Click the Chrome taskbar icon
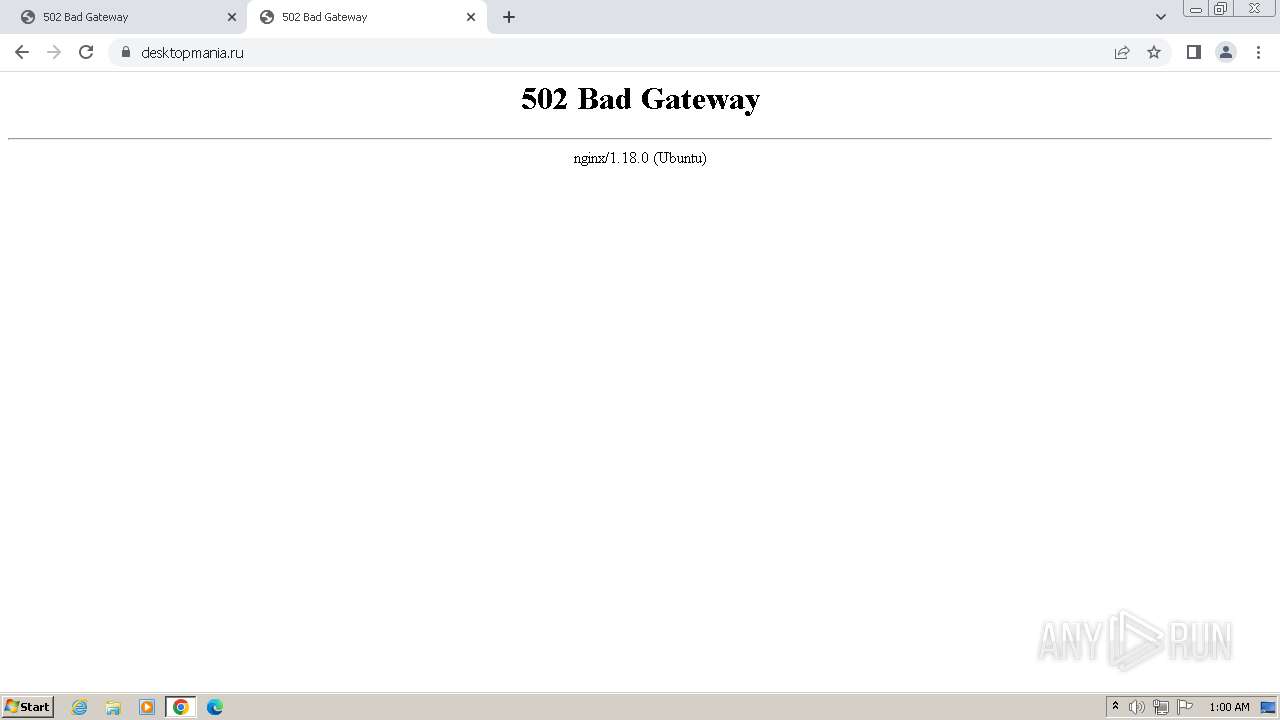The width and height of the screenshot is (1280, 720). coord(181,707)
